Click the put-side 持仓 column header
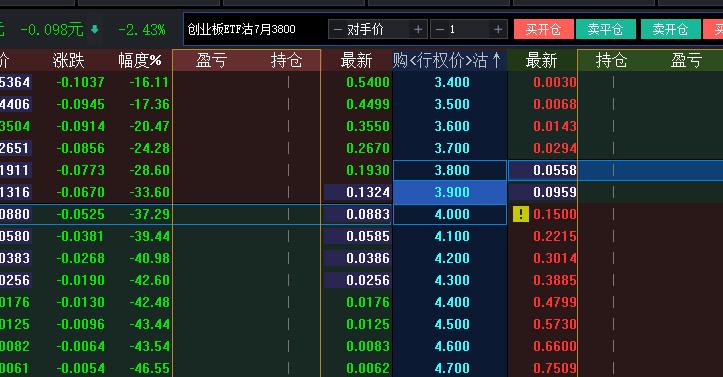The image size is (723, 377). point(611,60)
